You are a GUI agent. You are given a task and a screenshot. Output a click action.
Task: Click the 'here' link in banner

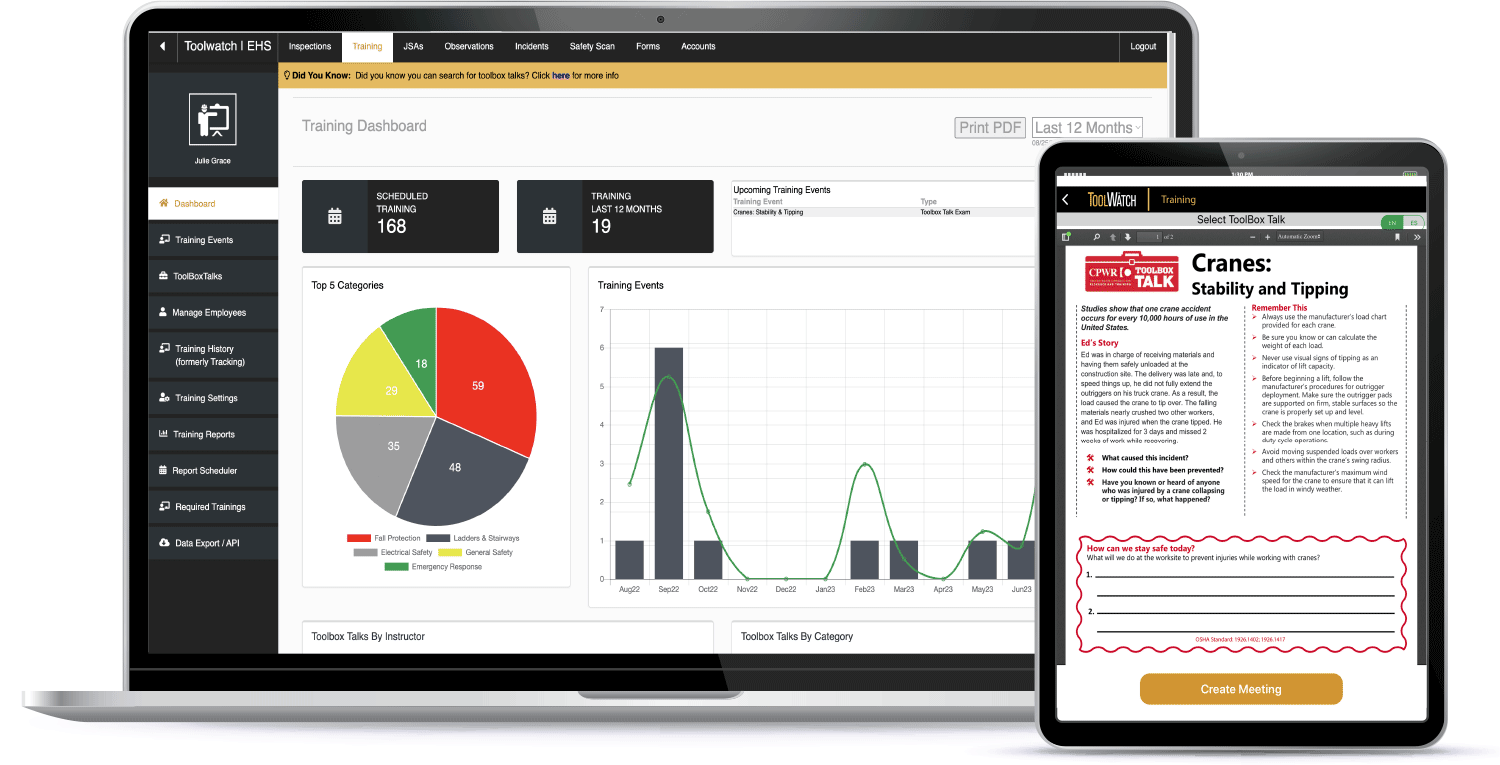point(561,75)
